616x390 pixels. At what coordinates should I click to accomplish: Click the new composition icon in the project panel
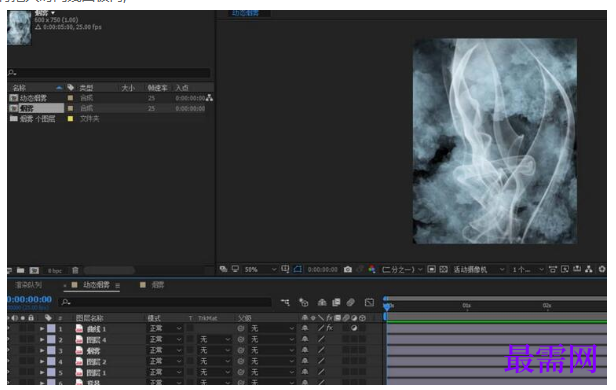[34, 270]
